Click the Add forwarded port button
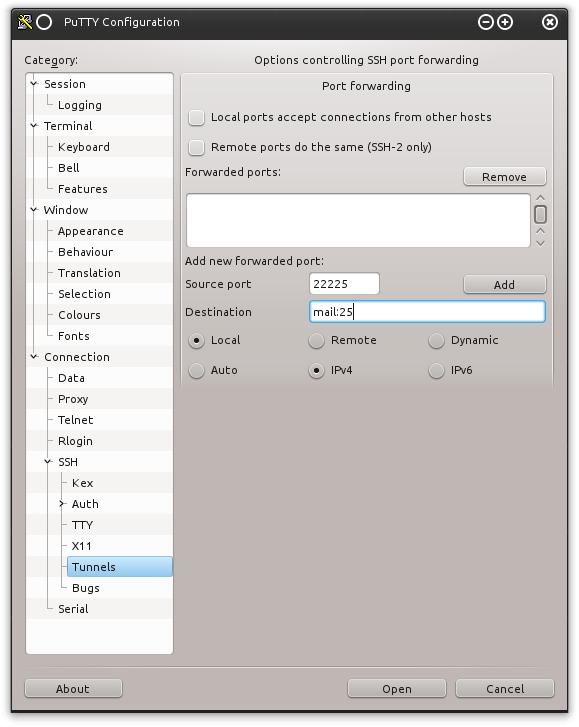 pyautogui.click(x=505, y=284)
